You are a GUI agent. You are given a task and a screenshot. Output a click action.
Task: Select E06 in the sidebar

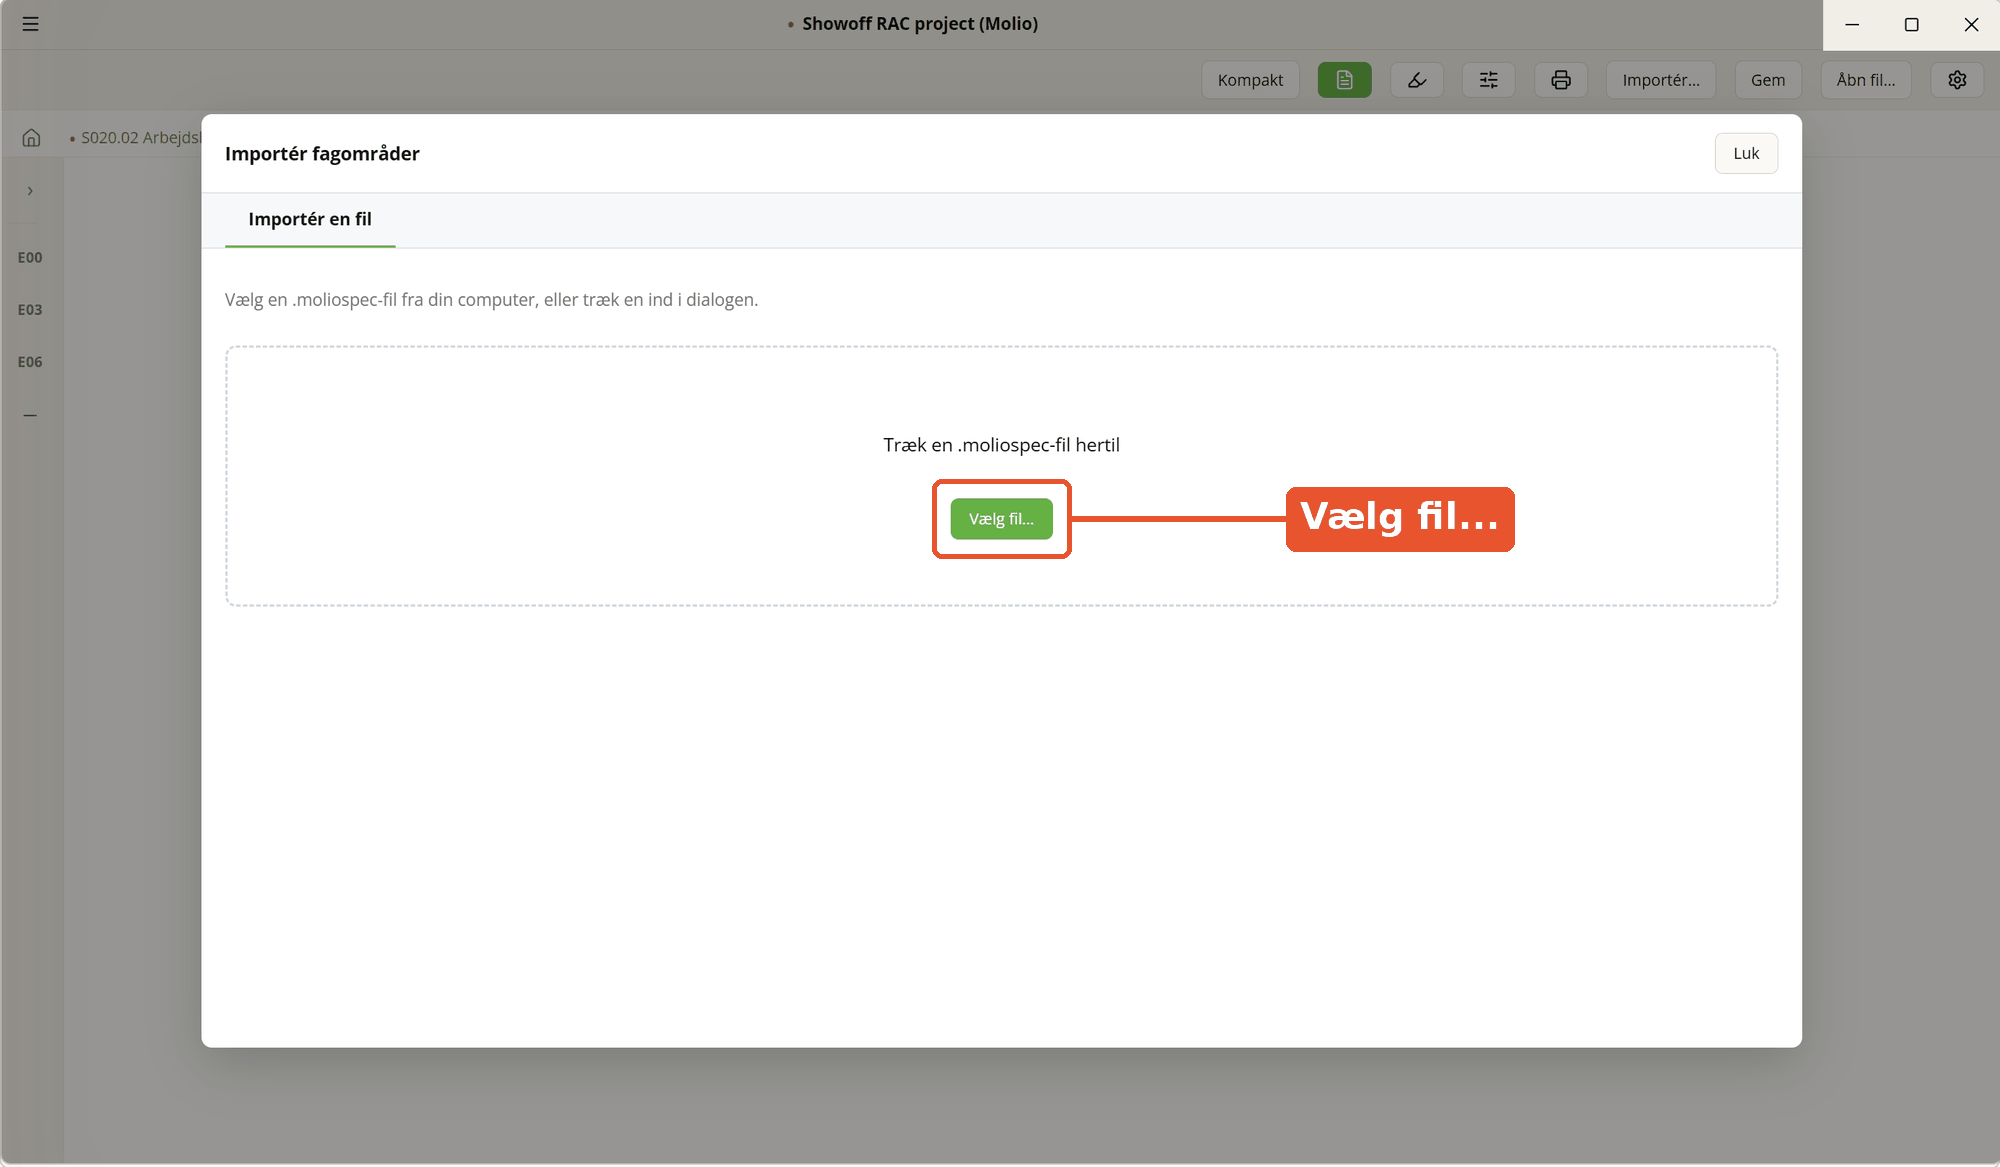pos(30,362)
